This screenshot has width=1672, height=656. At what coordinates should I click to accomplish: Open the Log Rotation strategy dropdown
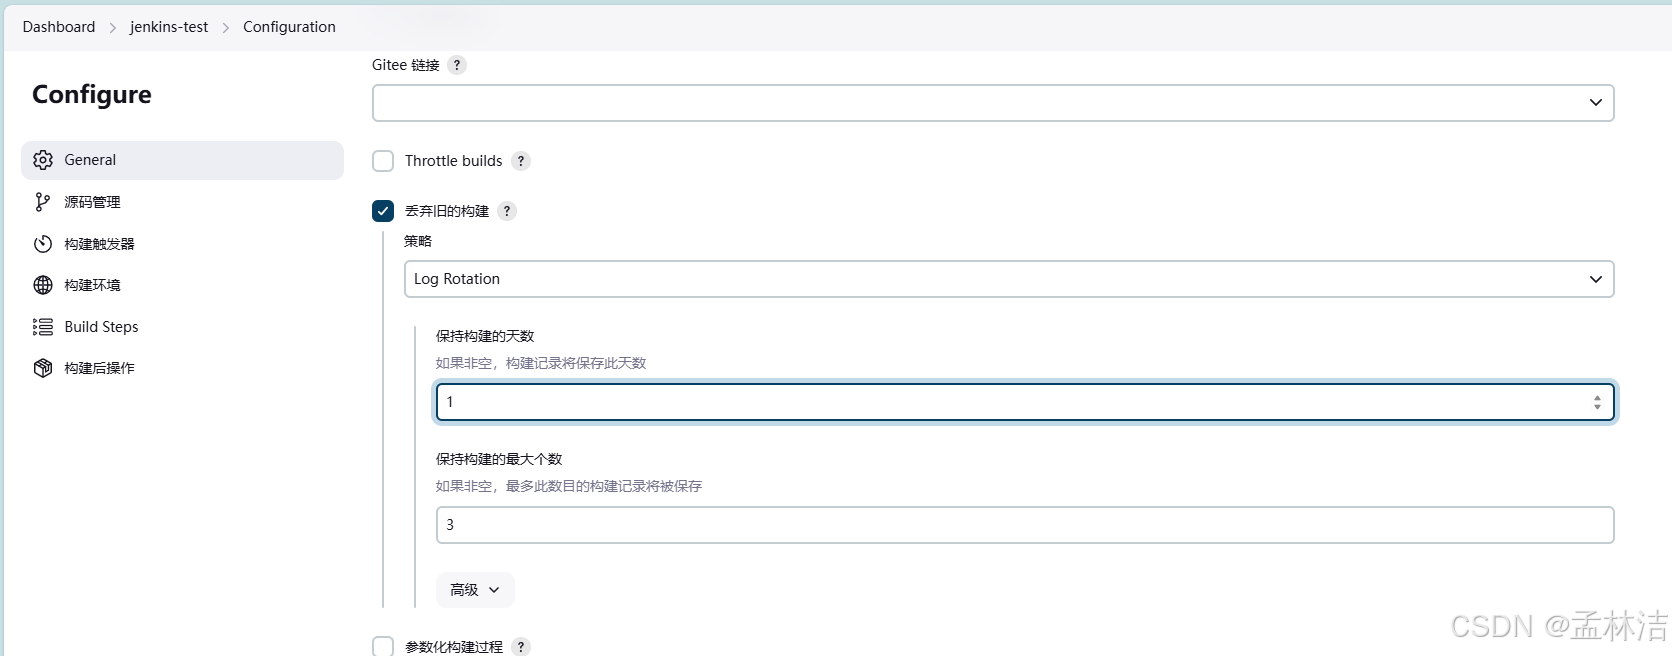1009,279
